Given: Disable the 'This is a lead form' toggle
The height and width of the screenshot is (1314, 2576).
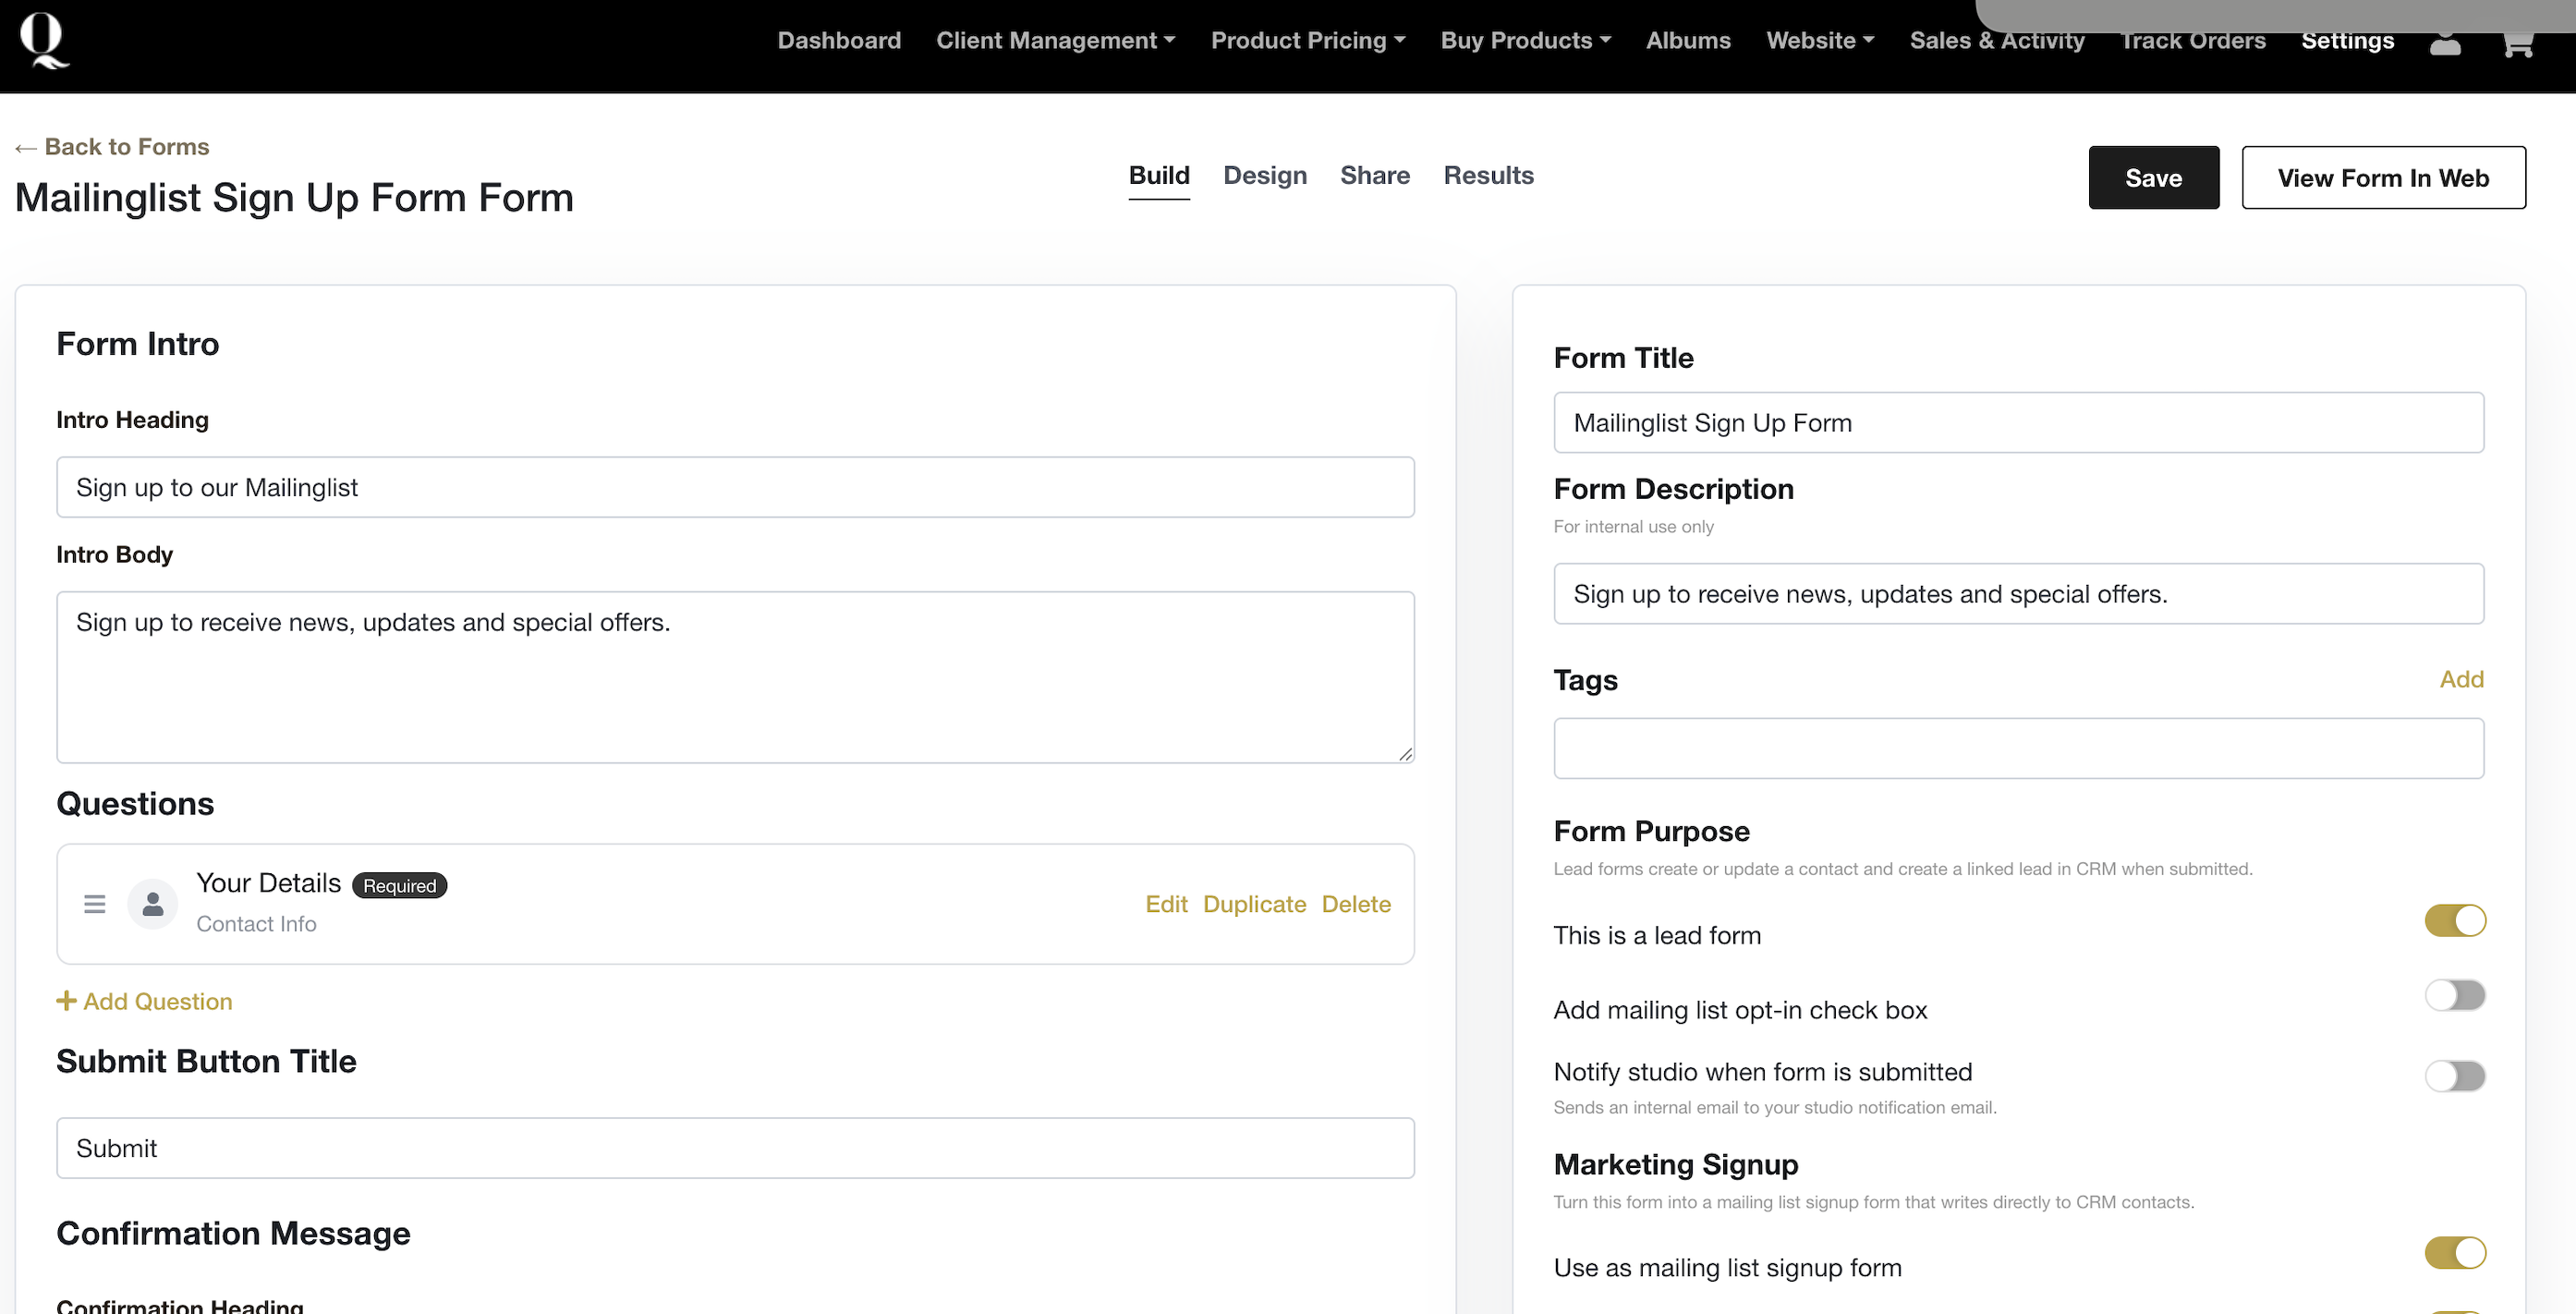Looking at the screenshot, I should point(2454,920).
